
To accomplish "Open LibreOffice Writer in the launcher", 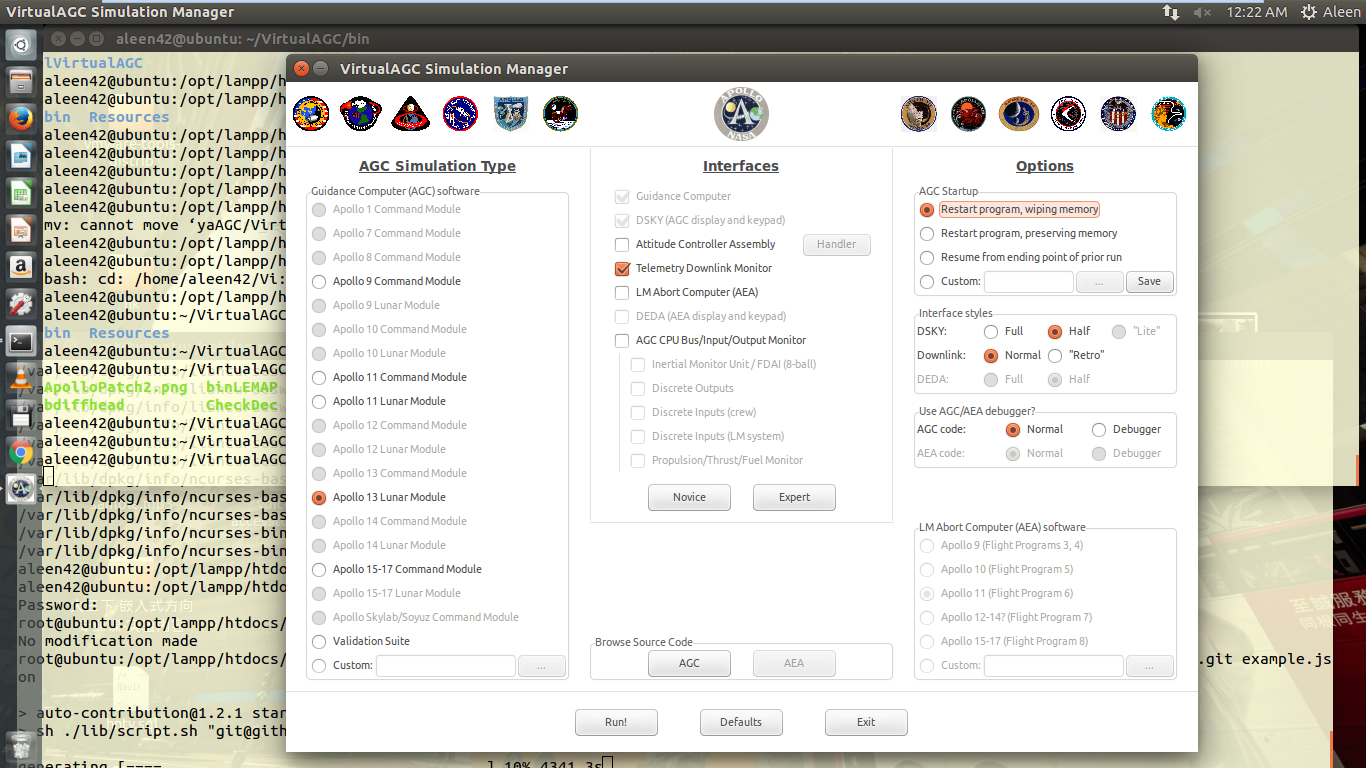I will (21, 156).
